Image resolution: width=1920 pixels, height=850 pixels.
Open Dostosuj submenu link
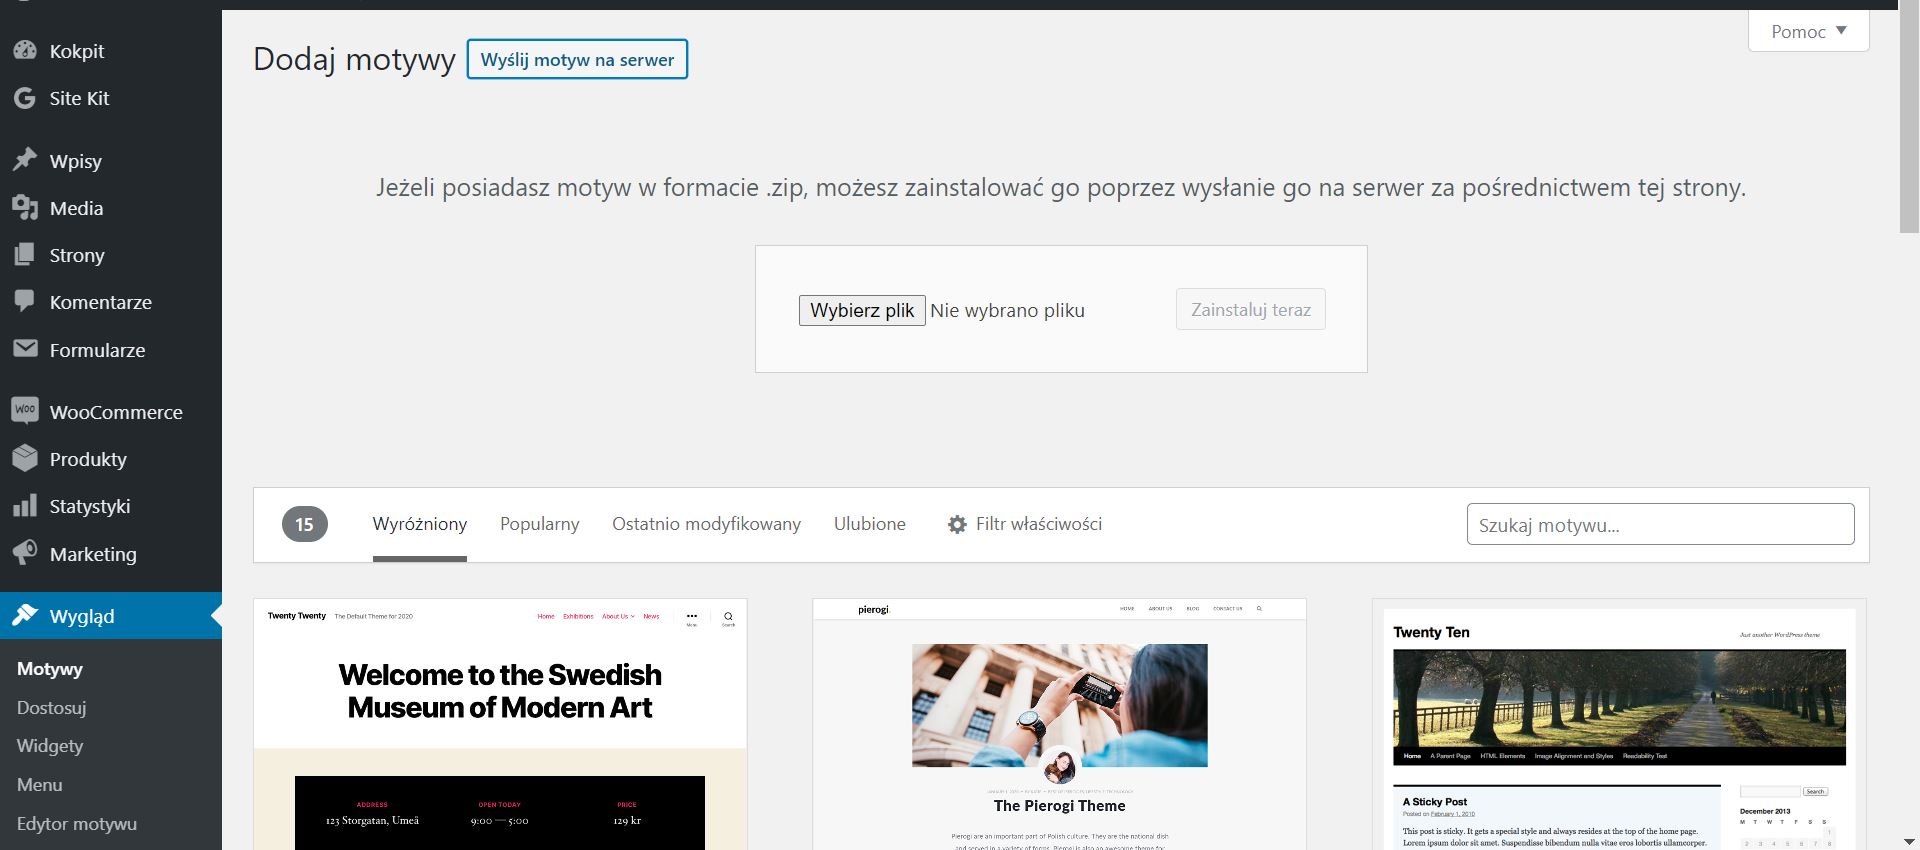[51, 707]
